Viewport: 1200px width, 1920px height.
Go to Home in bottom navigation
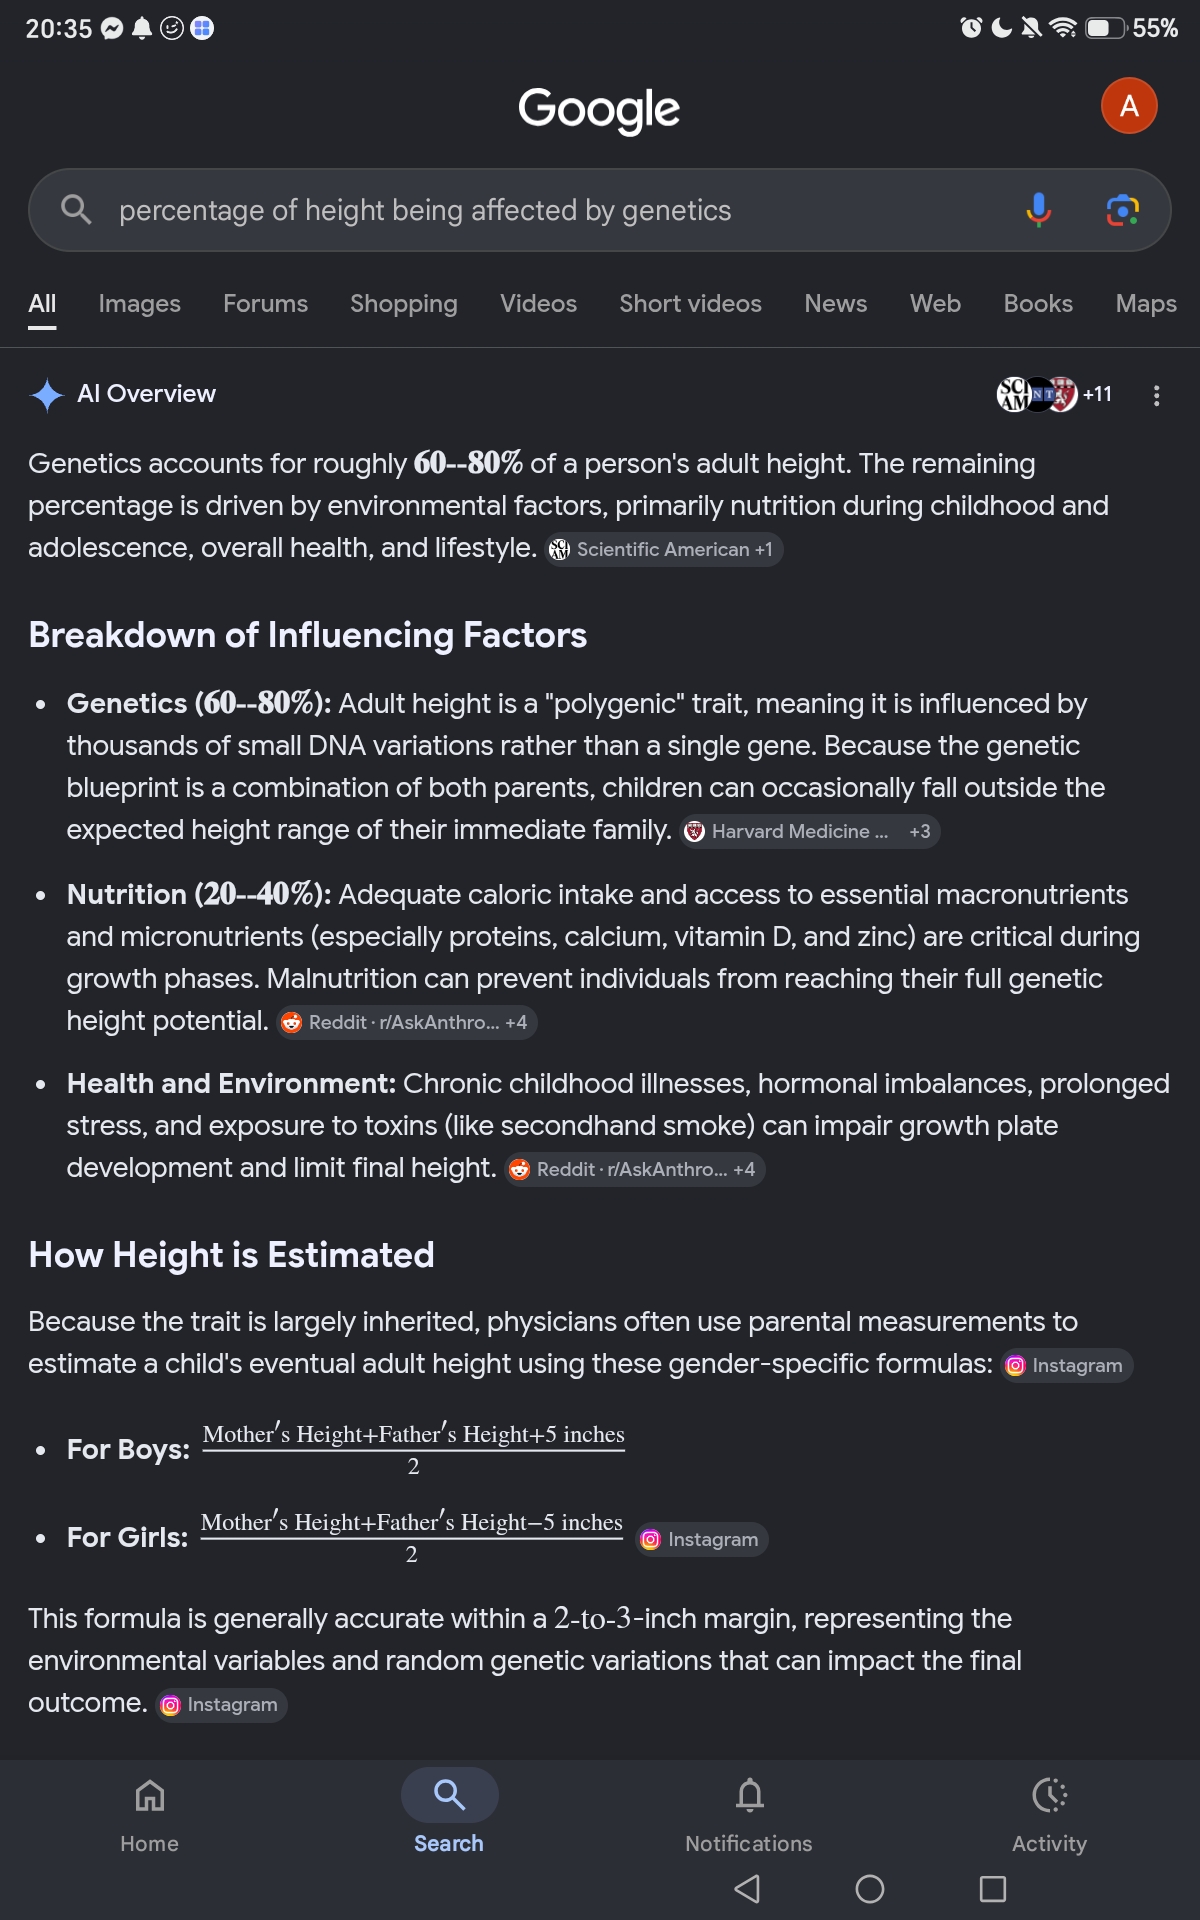[x=150, y=1814]
